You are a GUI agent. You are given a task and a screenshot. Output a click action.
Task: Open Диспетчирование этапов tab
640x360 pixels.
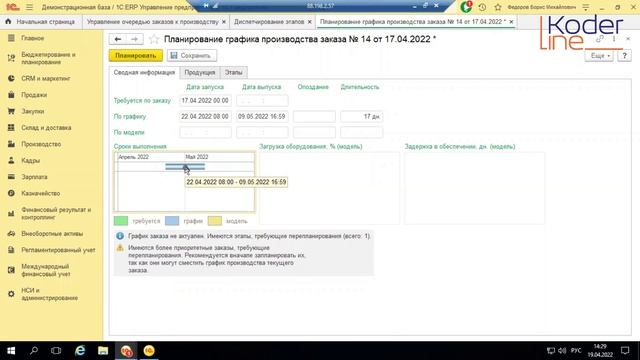tap(269, 22)
